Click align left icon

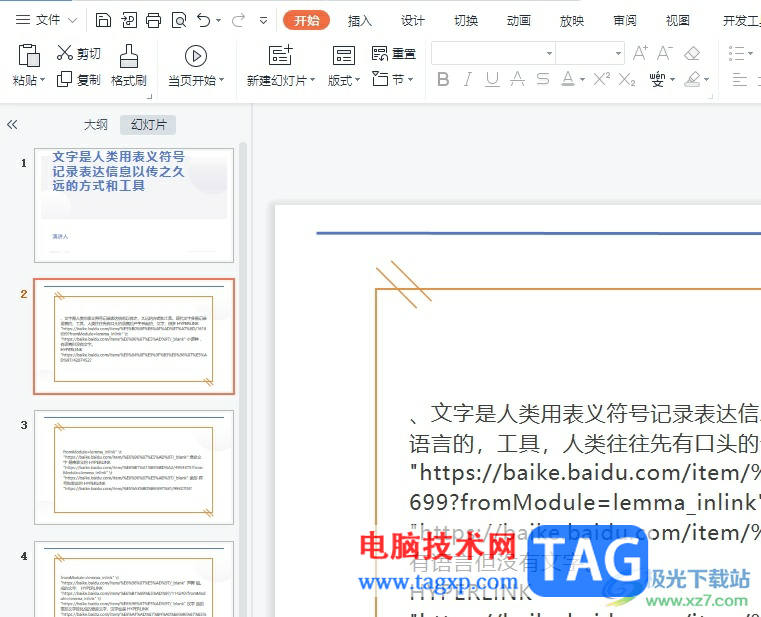pyautogui.click(x=739, y=79)
